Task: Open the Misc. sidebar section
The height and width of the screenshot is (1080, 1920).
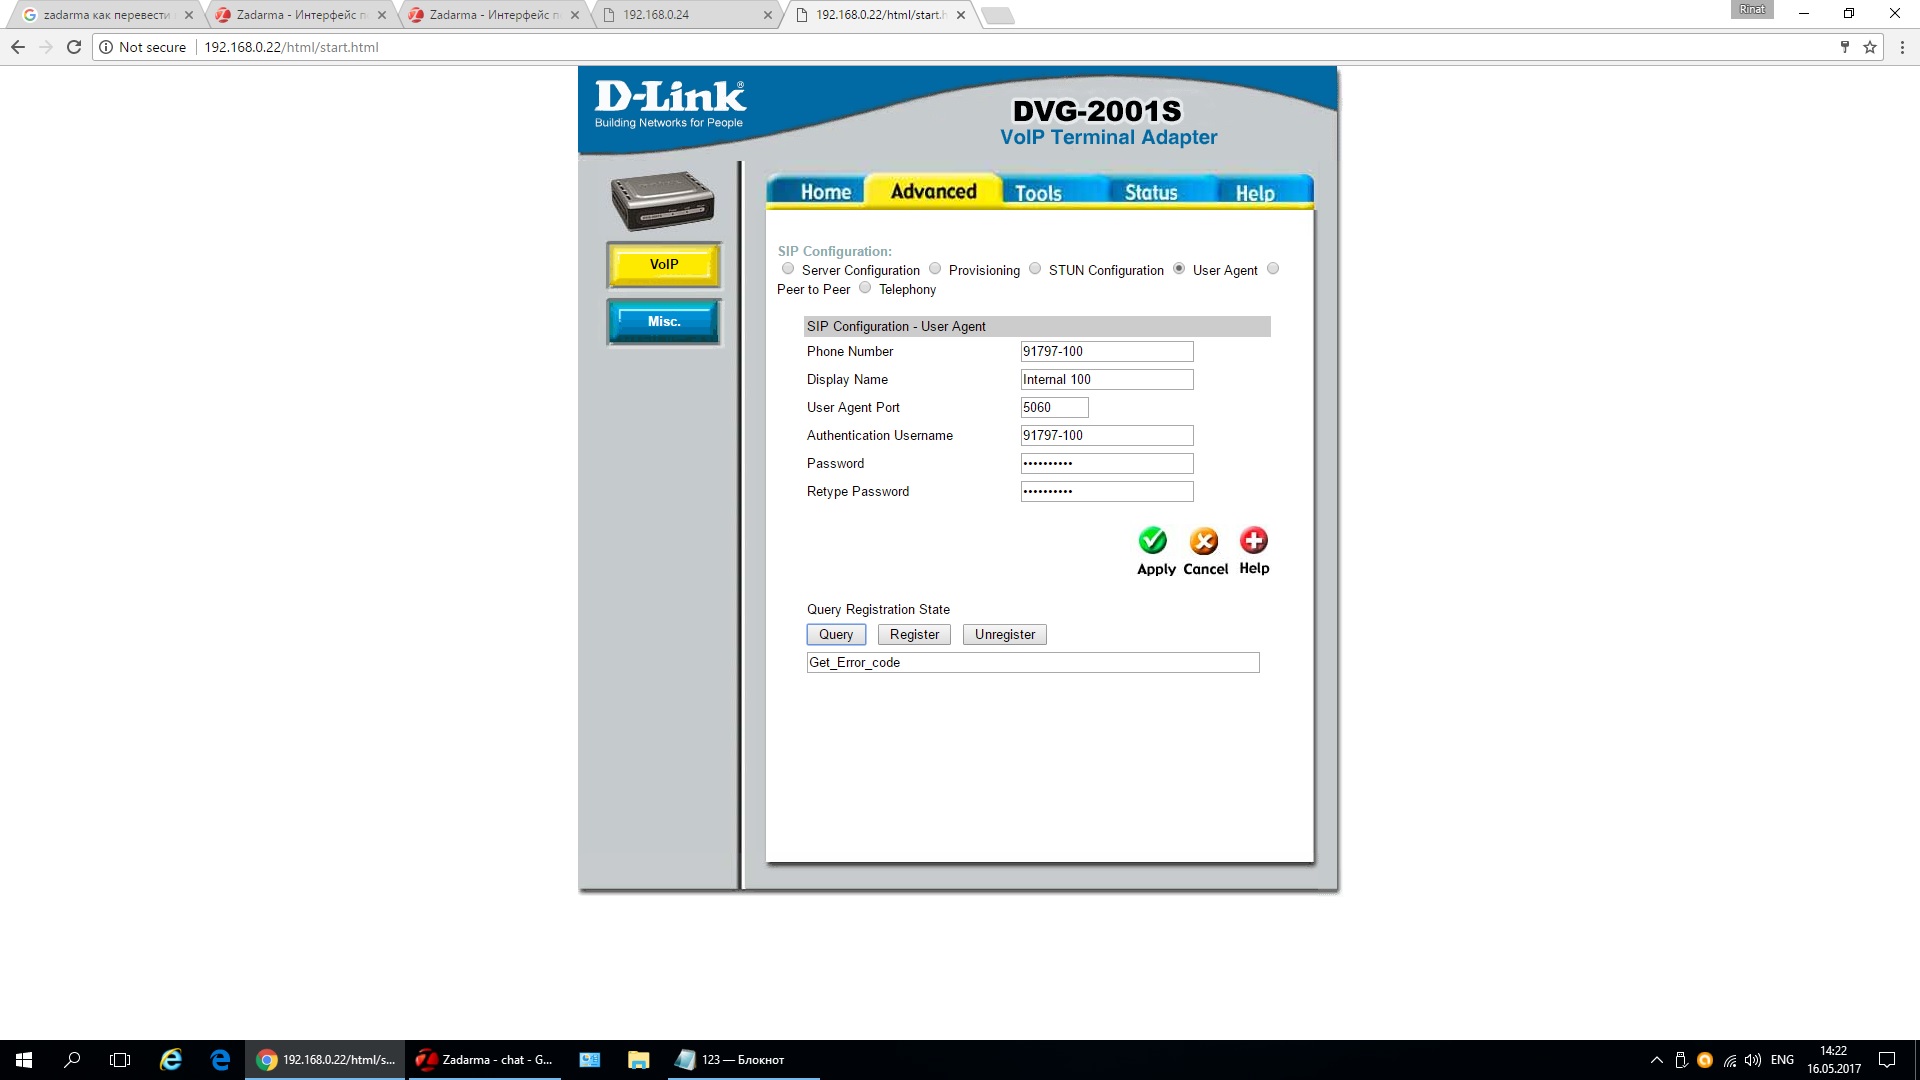Action: (x=663, y=322)
